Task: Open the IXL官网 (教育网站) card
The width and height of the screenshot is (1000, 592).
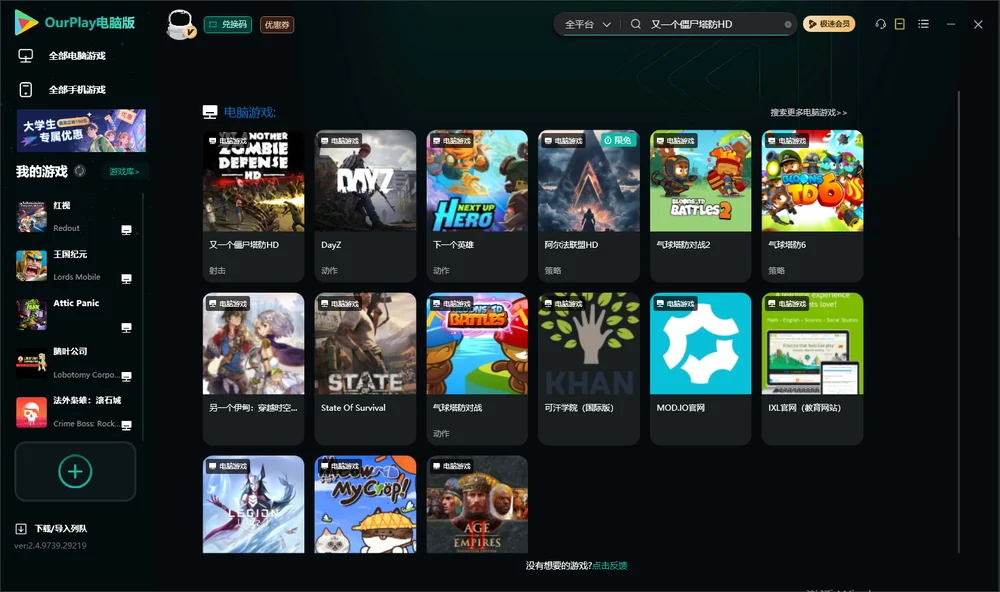Action: click(812, 368)
